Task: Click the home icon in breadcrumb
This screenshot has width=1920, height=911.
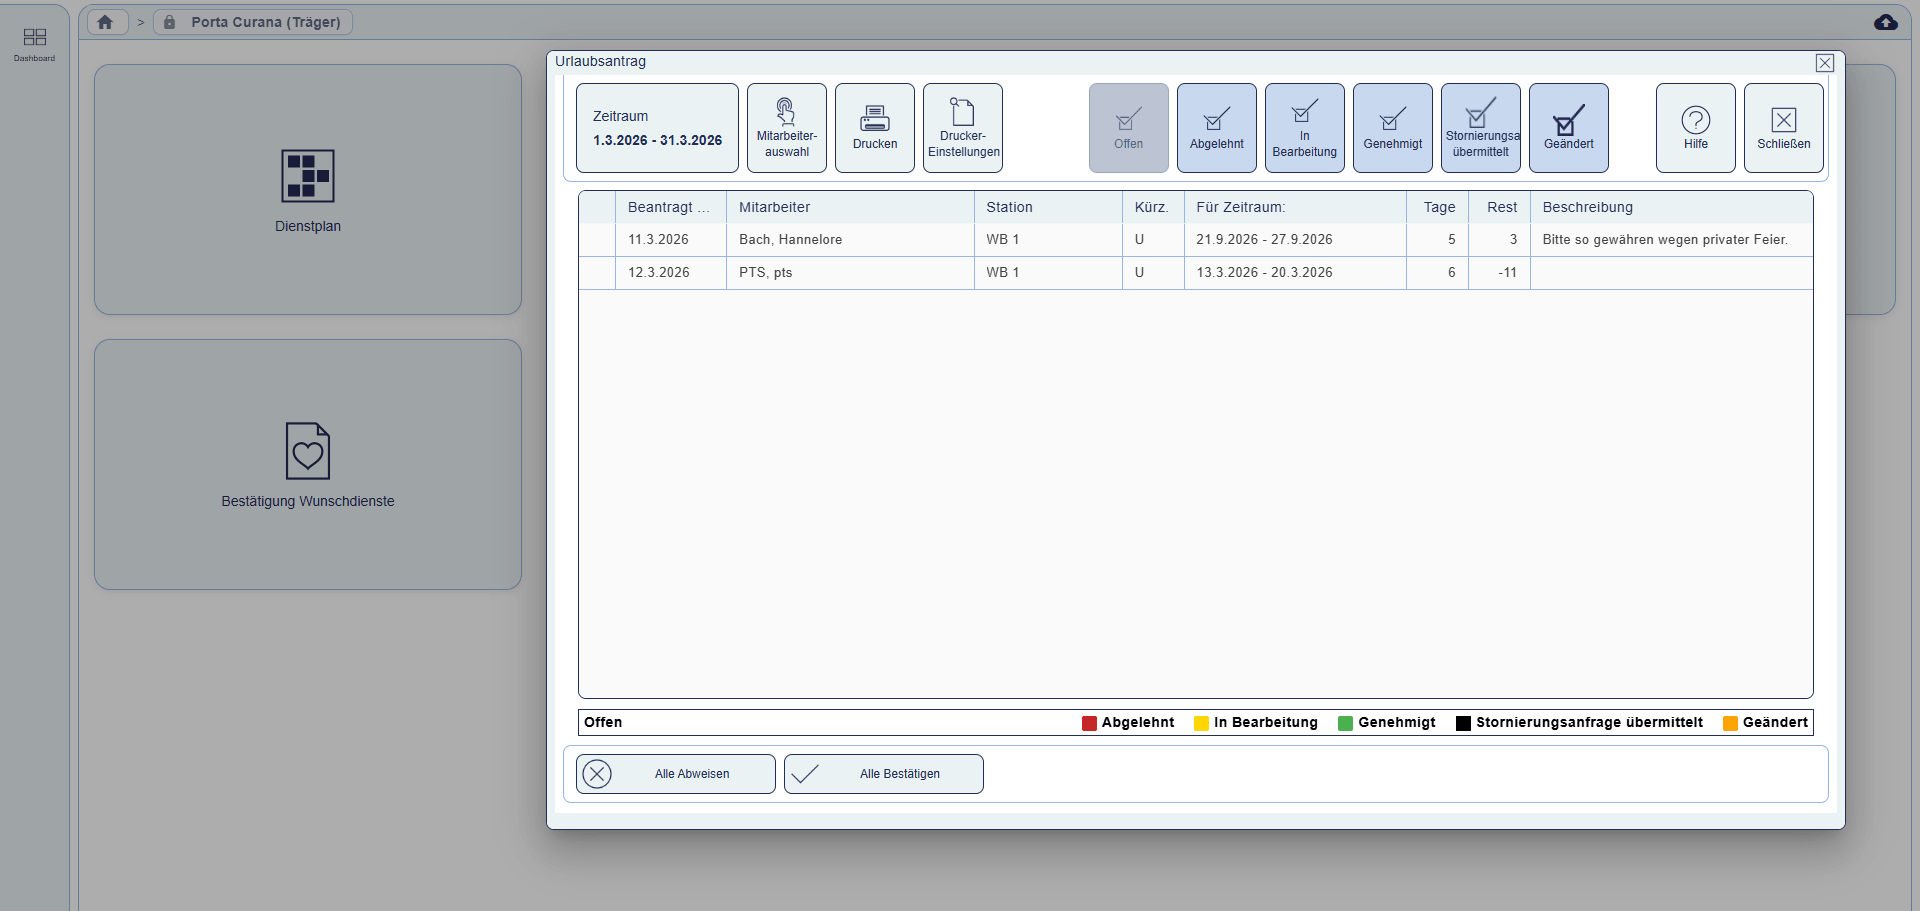Action: coord(105,22)
